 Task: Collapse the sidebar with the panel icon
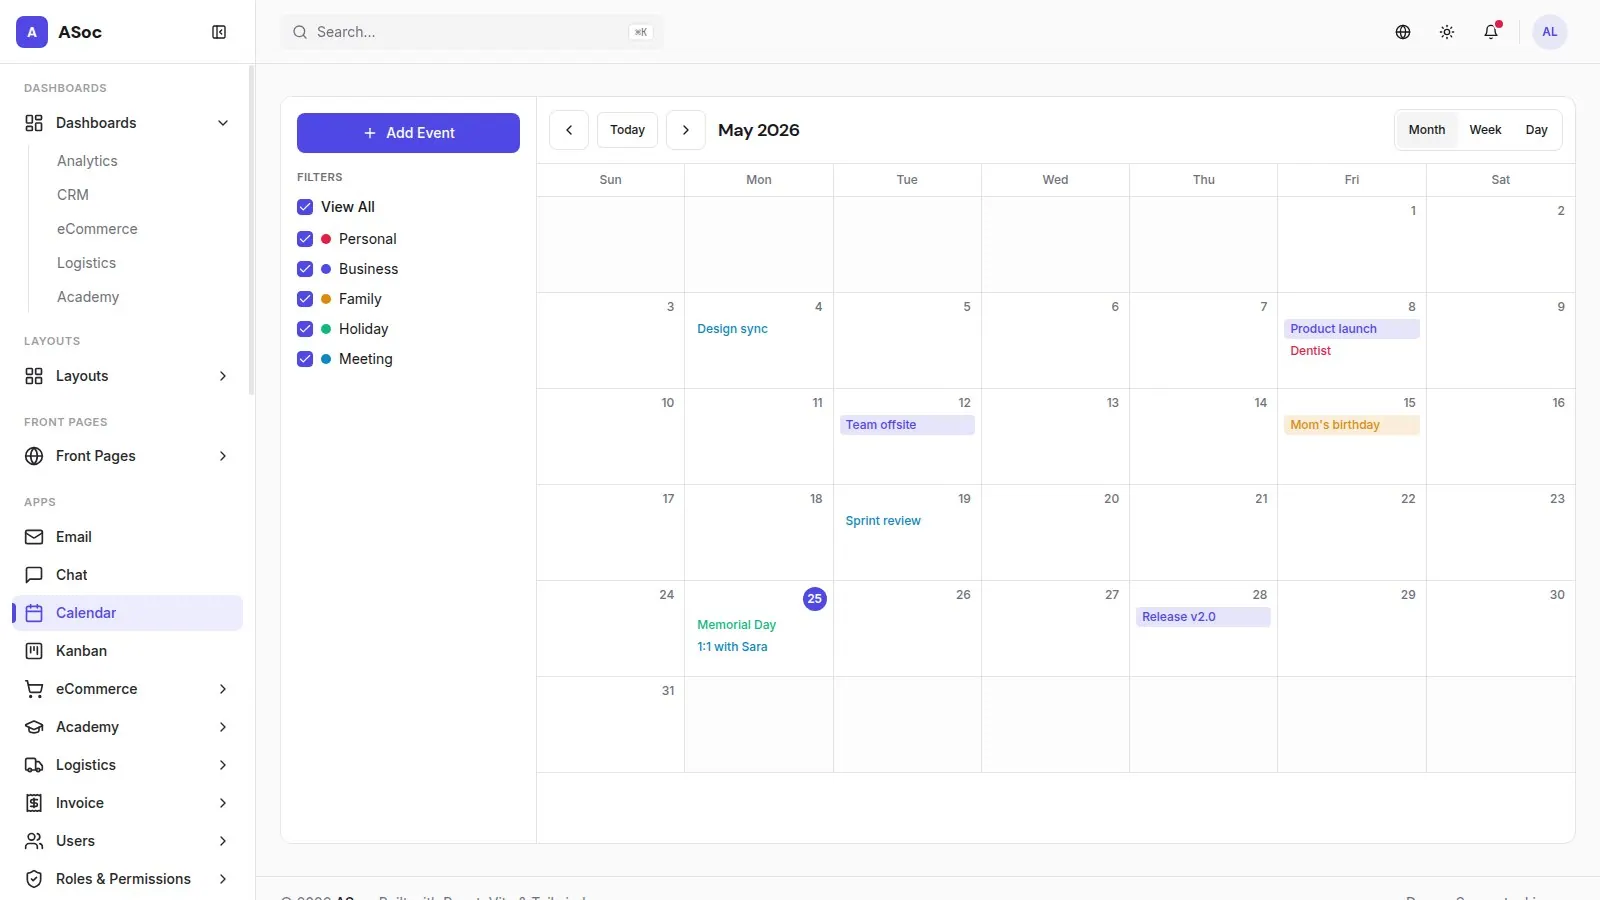[219, 32]
